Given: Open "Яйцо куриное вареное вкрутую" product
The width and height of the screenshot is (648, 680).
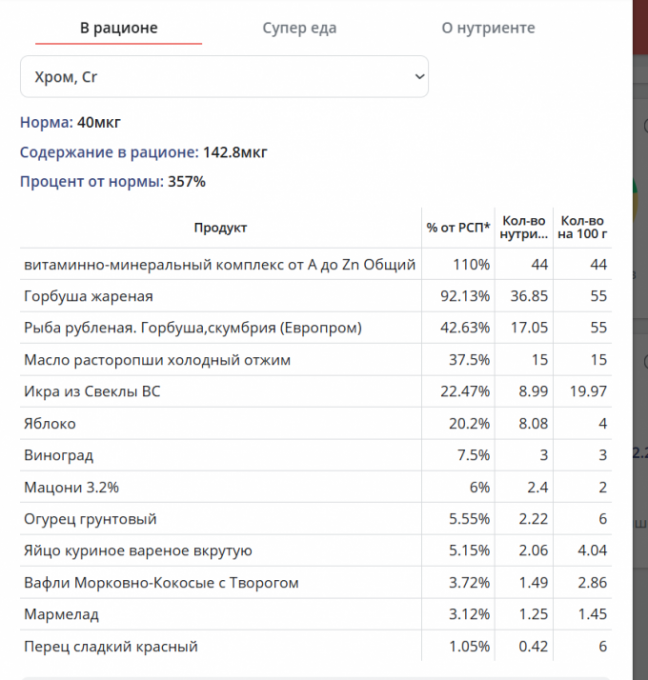Looking at the screenshot, I should tap(137, 551).
